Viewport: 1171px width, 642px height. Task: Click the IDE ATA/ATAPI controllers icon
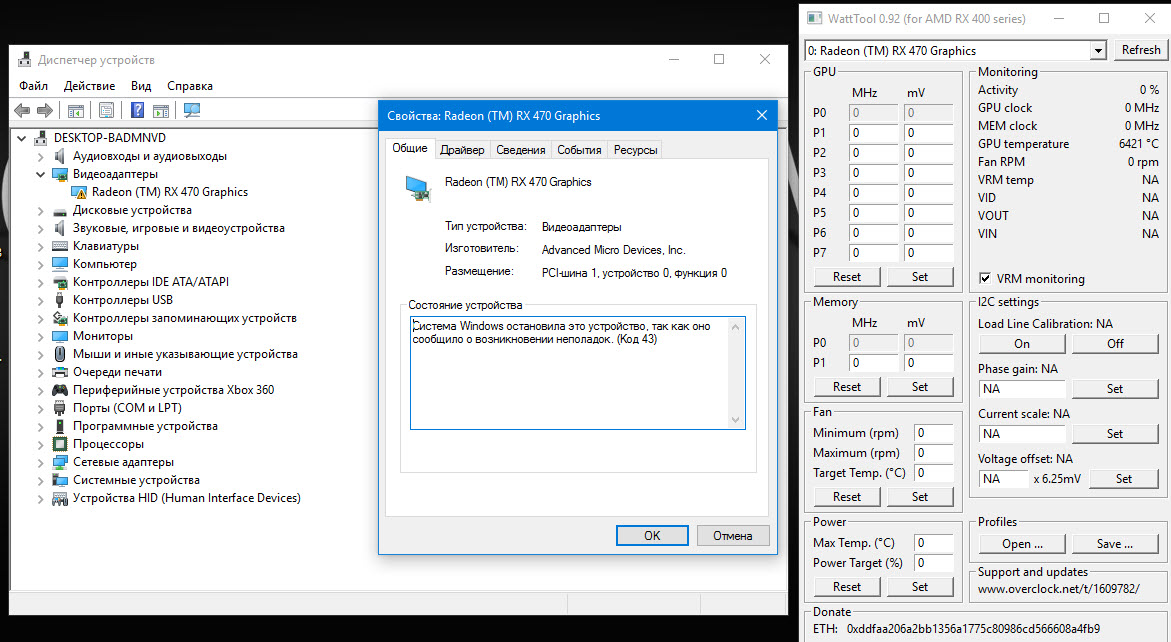pyautogui.click(x=60, y=282)
